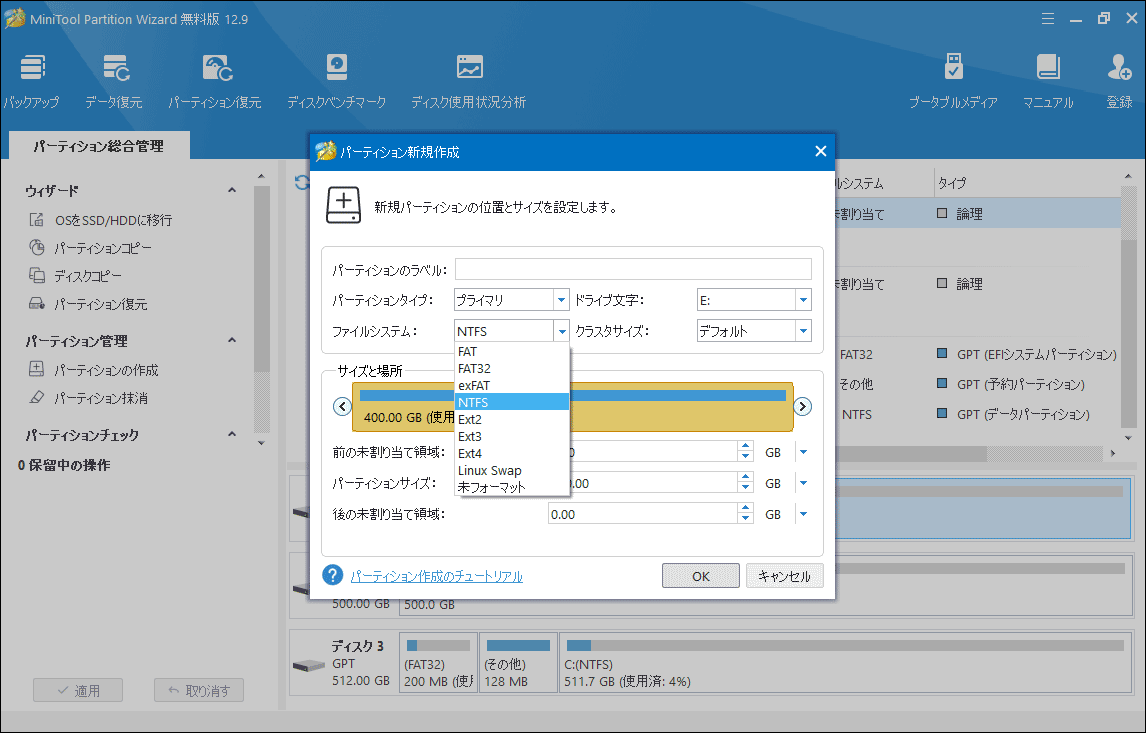This screenshot has width=1146, height=733.
Task: Open unit dropdown for 後の未割り当て領域
Action: pyautogui.click(x=803, y=514)
